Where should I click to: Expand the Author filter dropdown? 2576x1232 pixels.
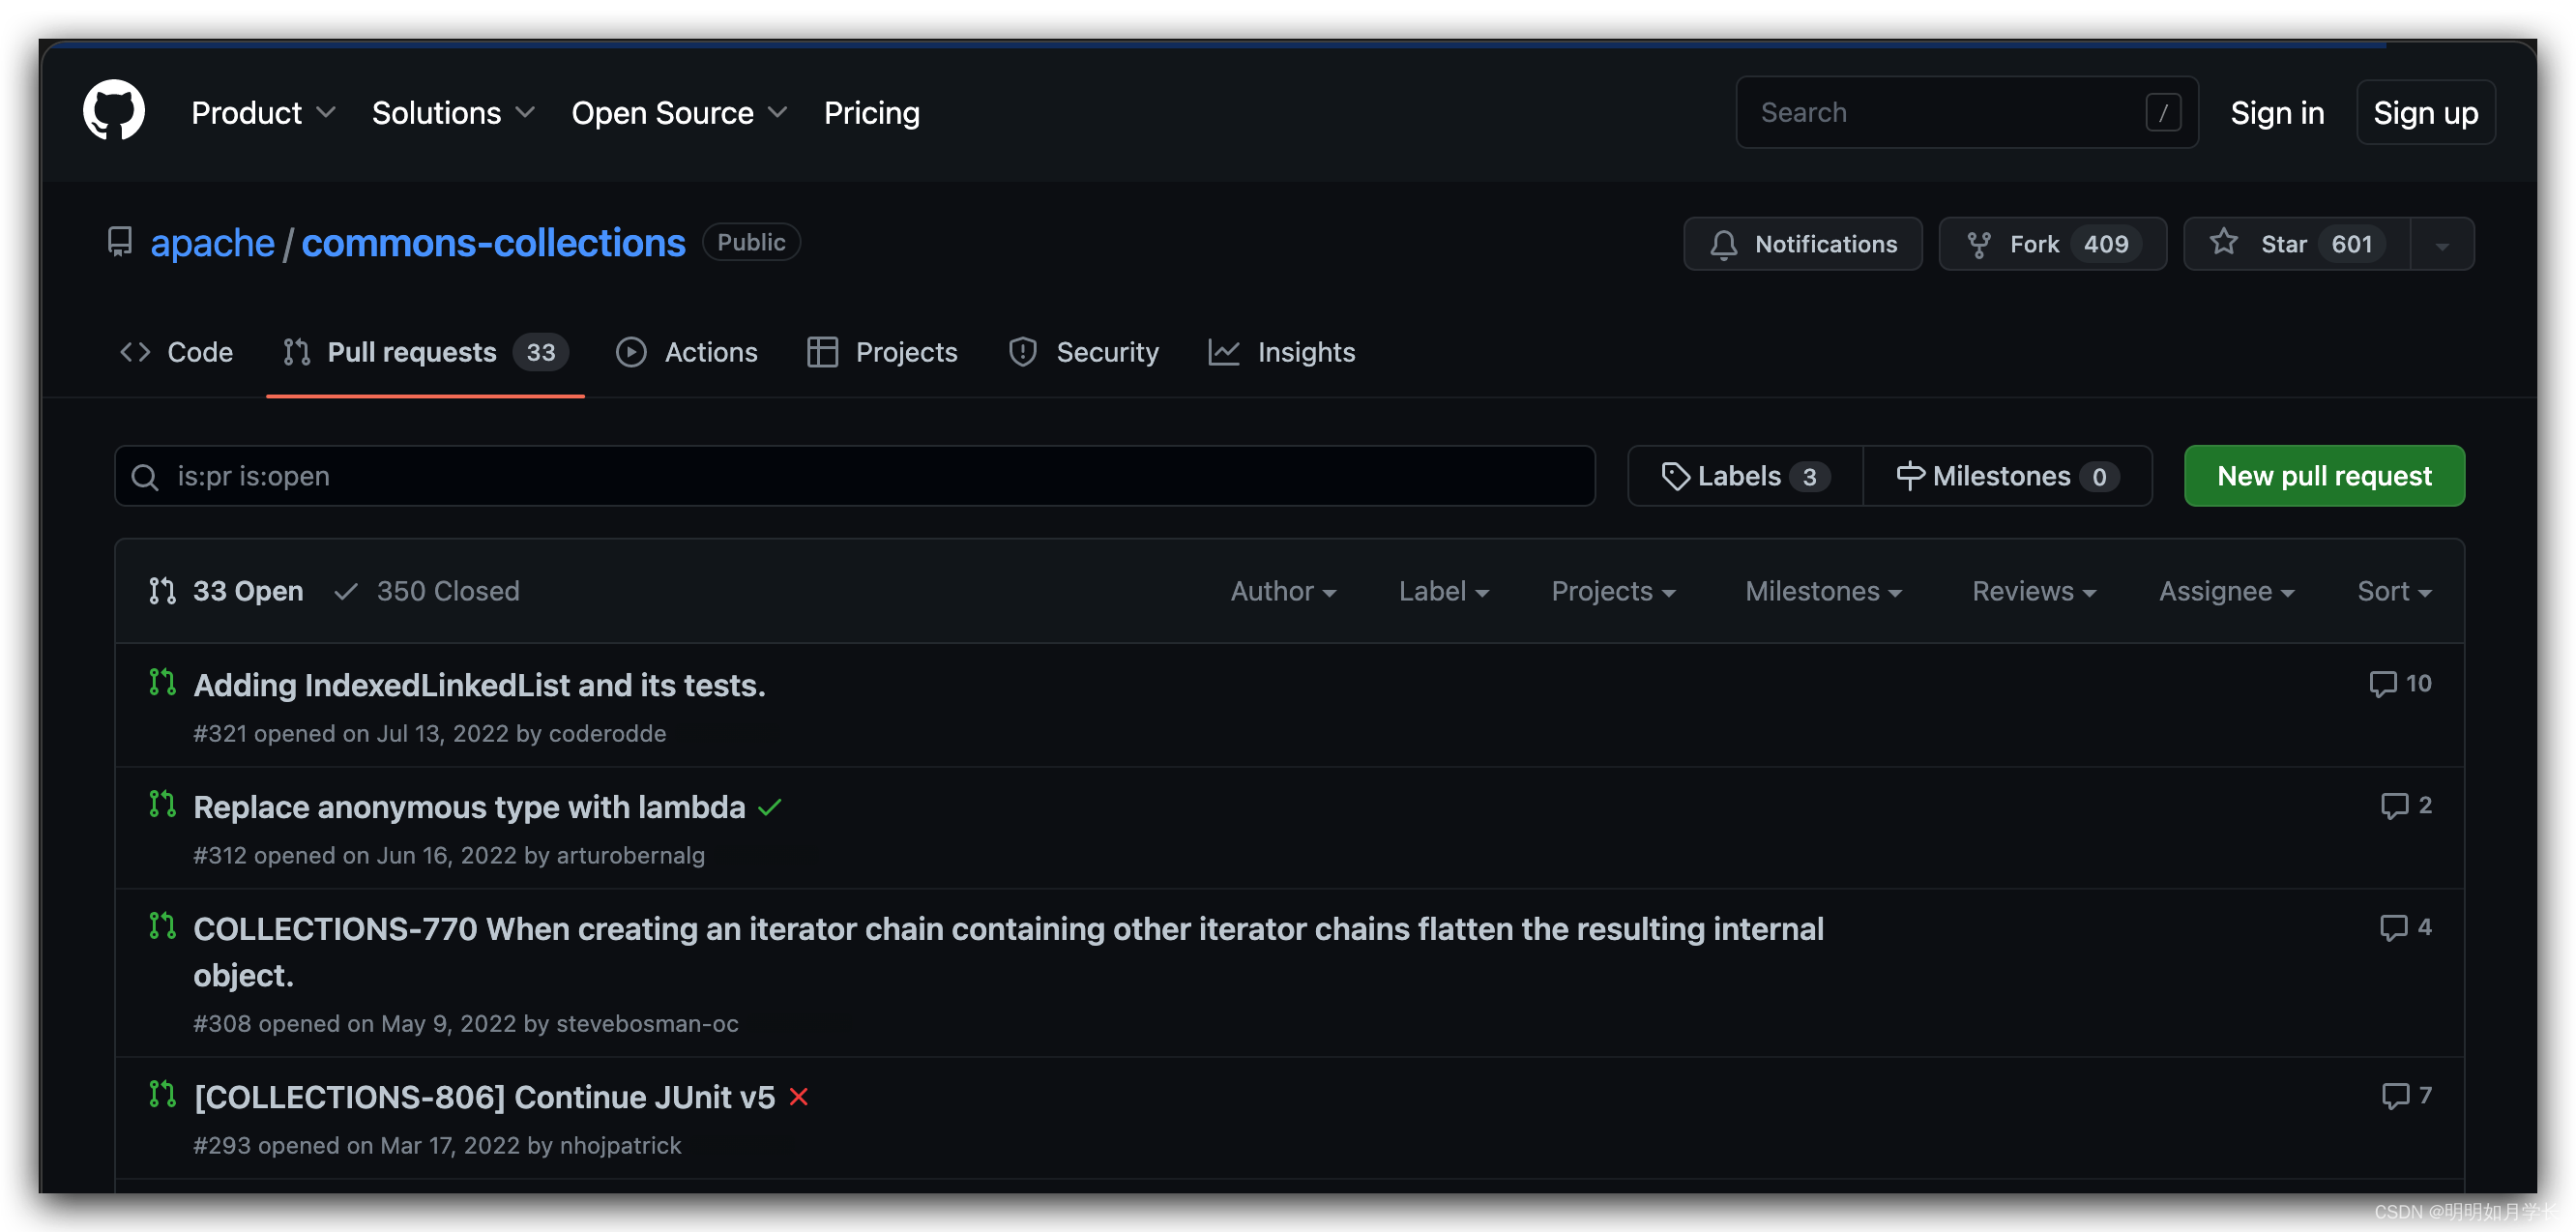1282,591
